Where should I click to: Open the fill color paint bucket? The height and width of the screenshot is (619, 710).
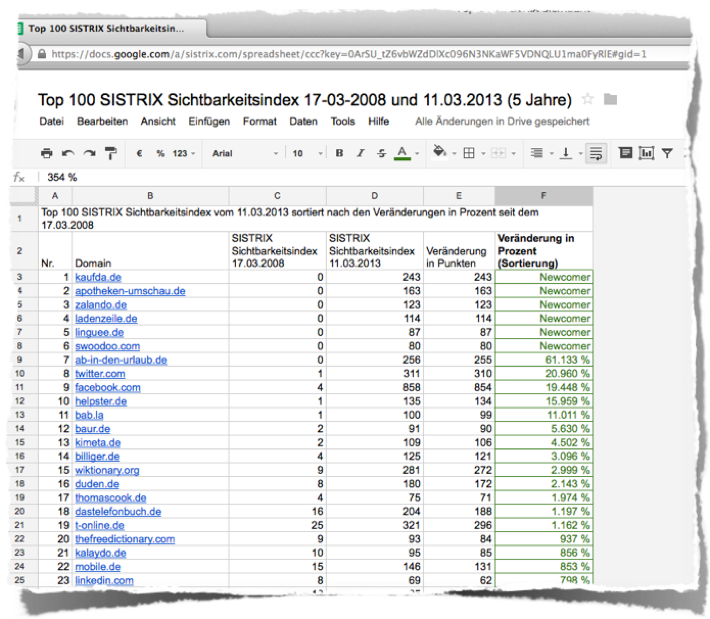click(x=439, y=153)
